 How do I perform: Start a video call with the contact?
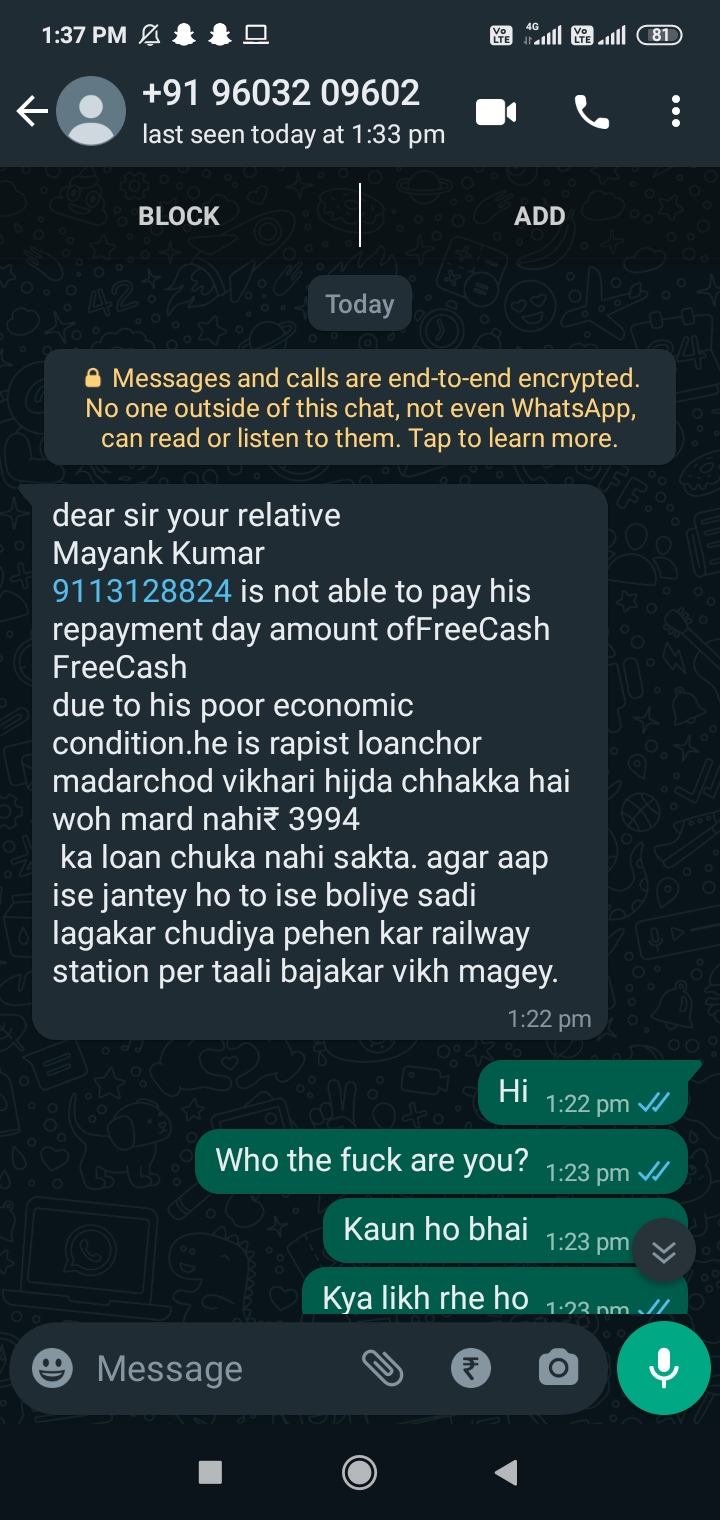click(496, 112)
